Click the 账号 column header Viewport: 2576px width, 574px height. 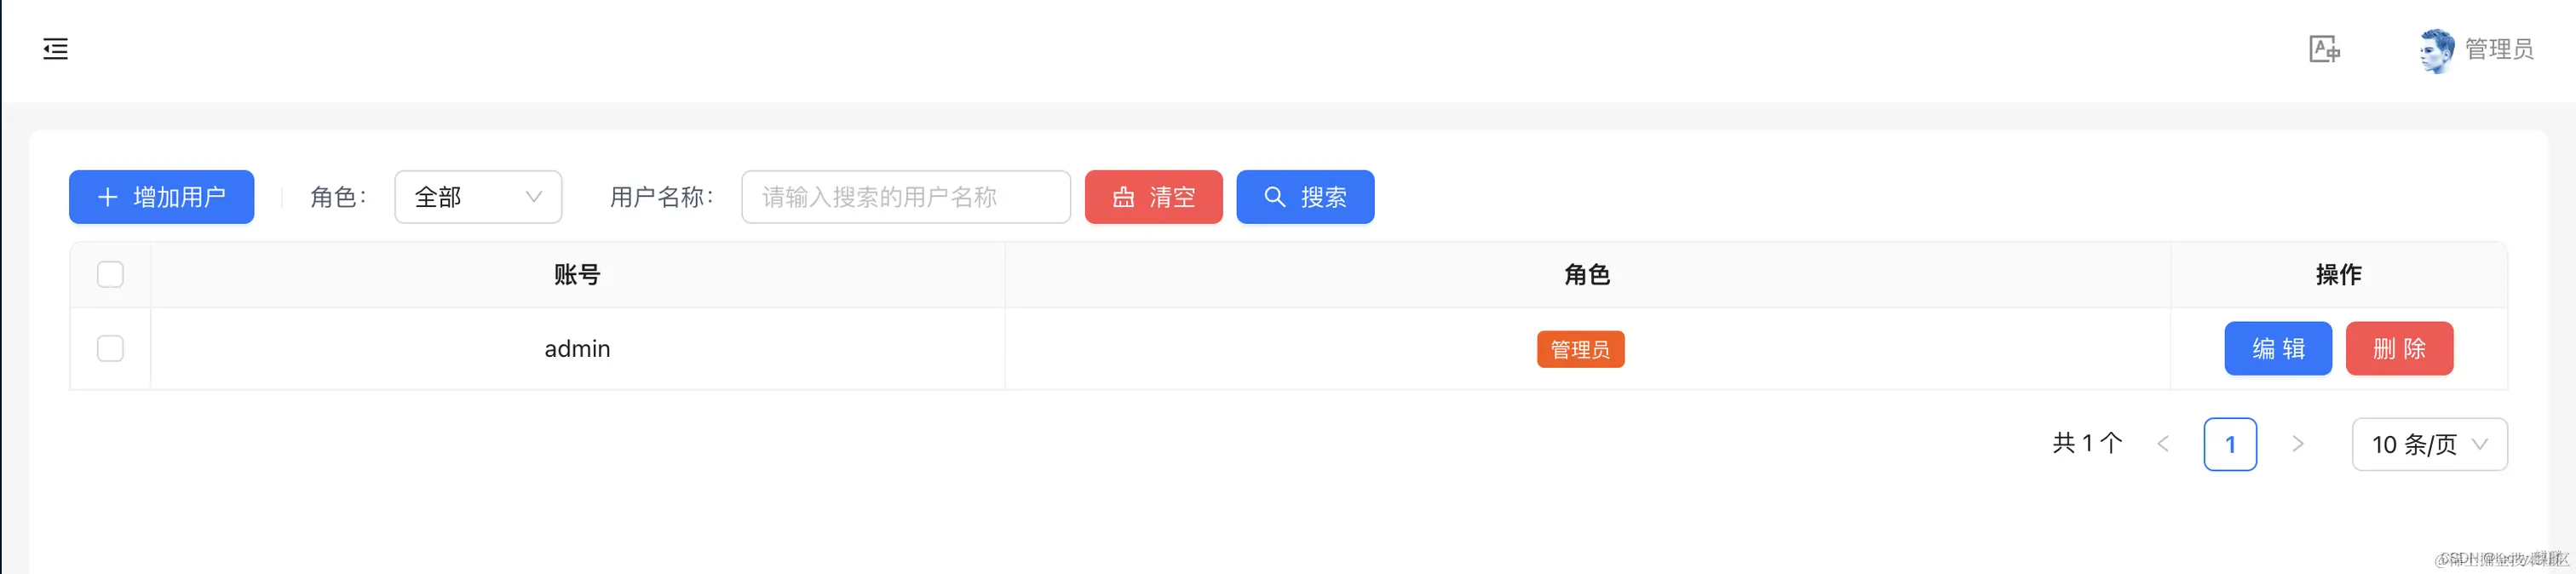(576, 273)
